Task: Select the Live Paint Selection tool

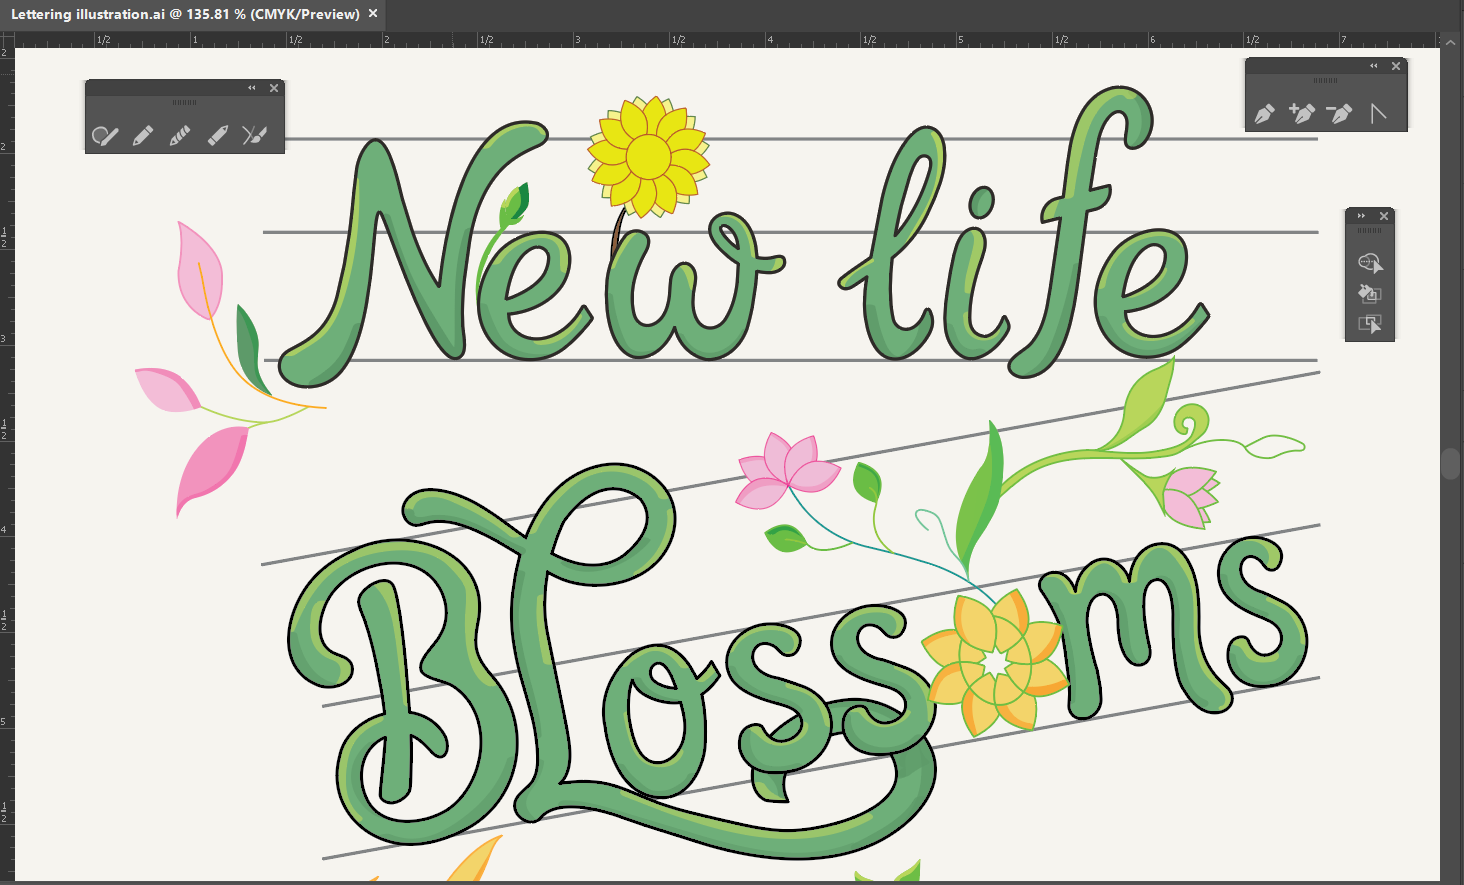Action: (1370, 324)
